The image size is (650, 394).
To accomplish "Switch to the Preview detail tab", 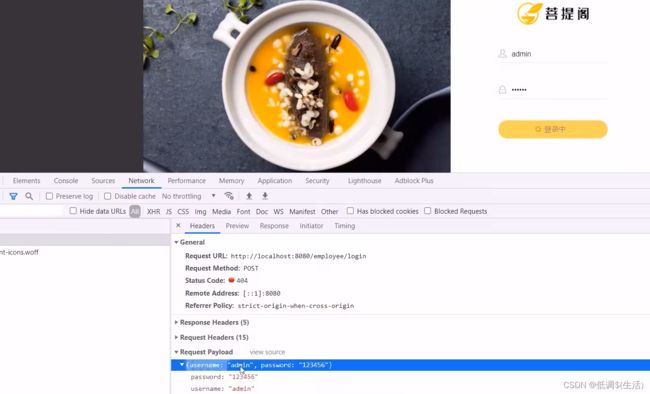I will pyautogui.click(x=237, y=226).
